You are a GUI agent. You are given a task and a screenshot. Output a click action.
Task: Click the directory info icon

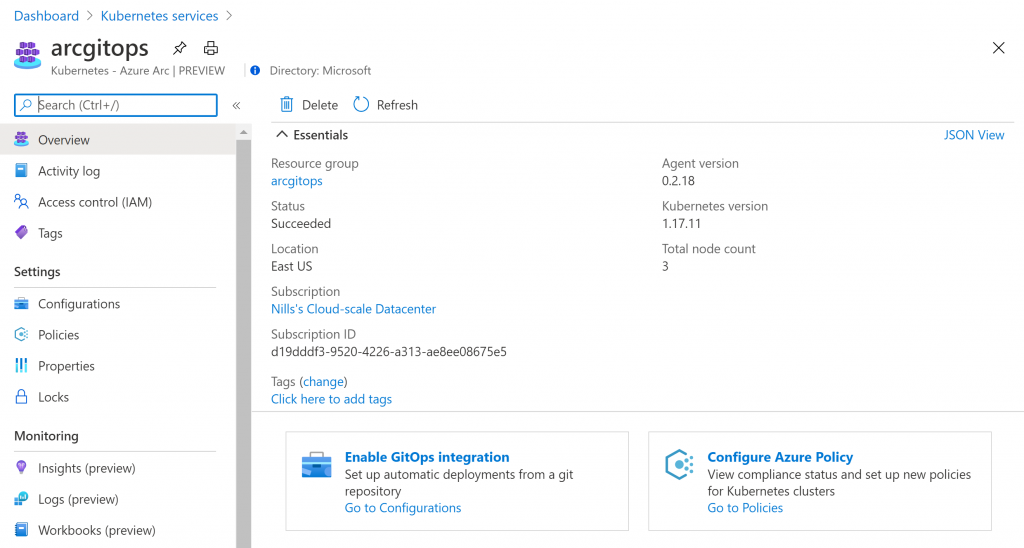click(x=255, y=71)
